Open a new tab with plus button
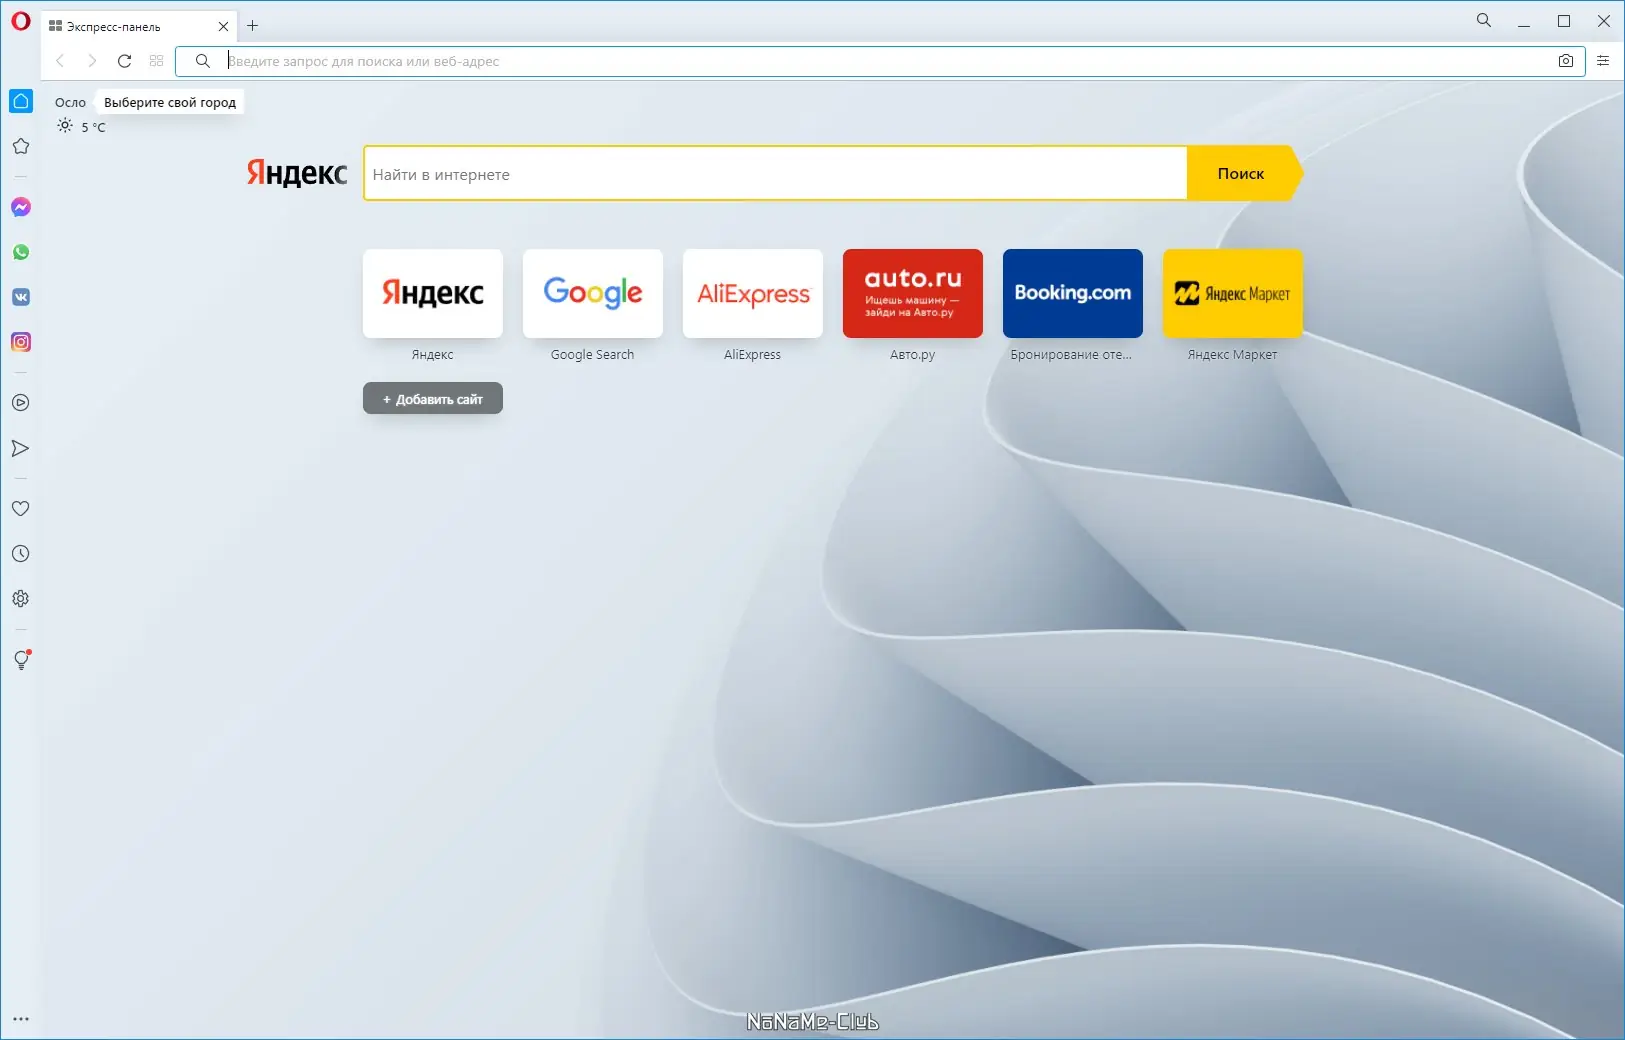This screenshot has height=1040, width=1625. [253, 26]
